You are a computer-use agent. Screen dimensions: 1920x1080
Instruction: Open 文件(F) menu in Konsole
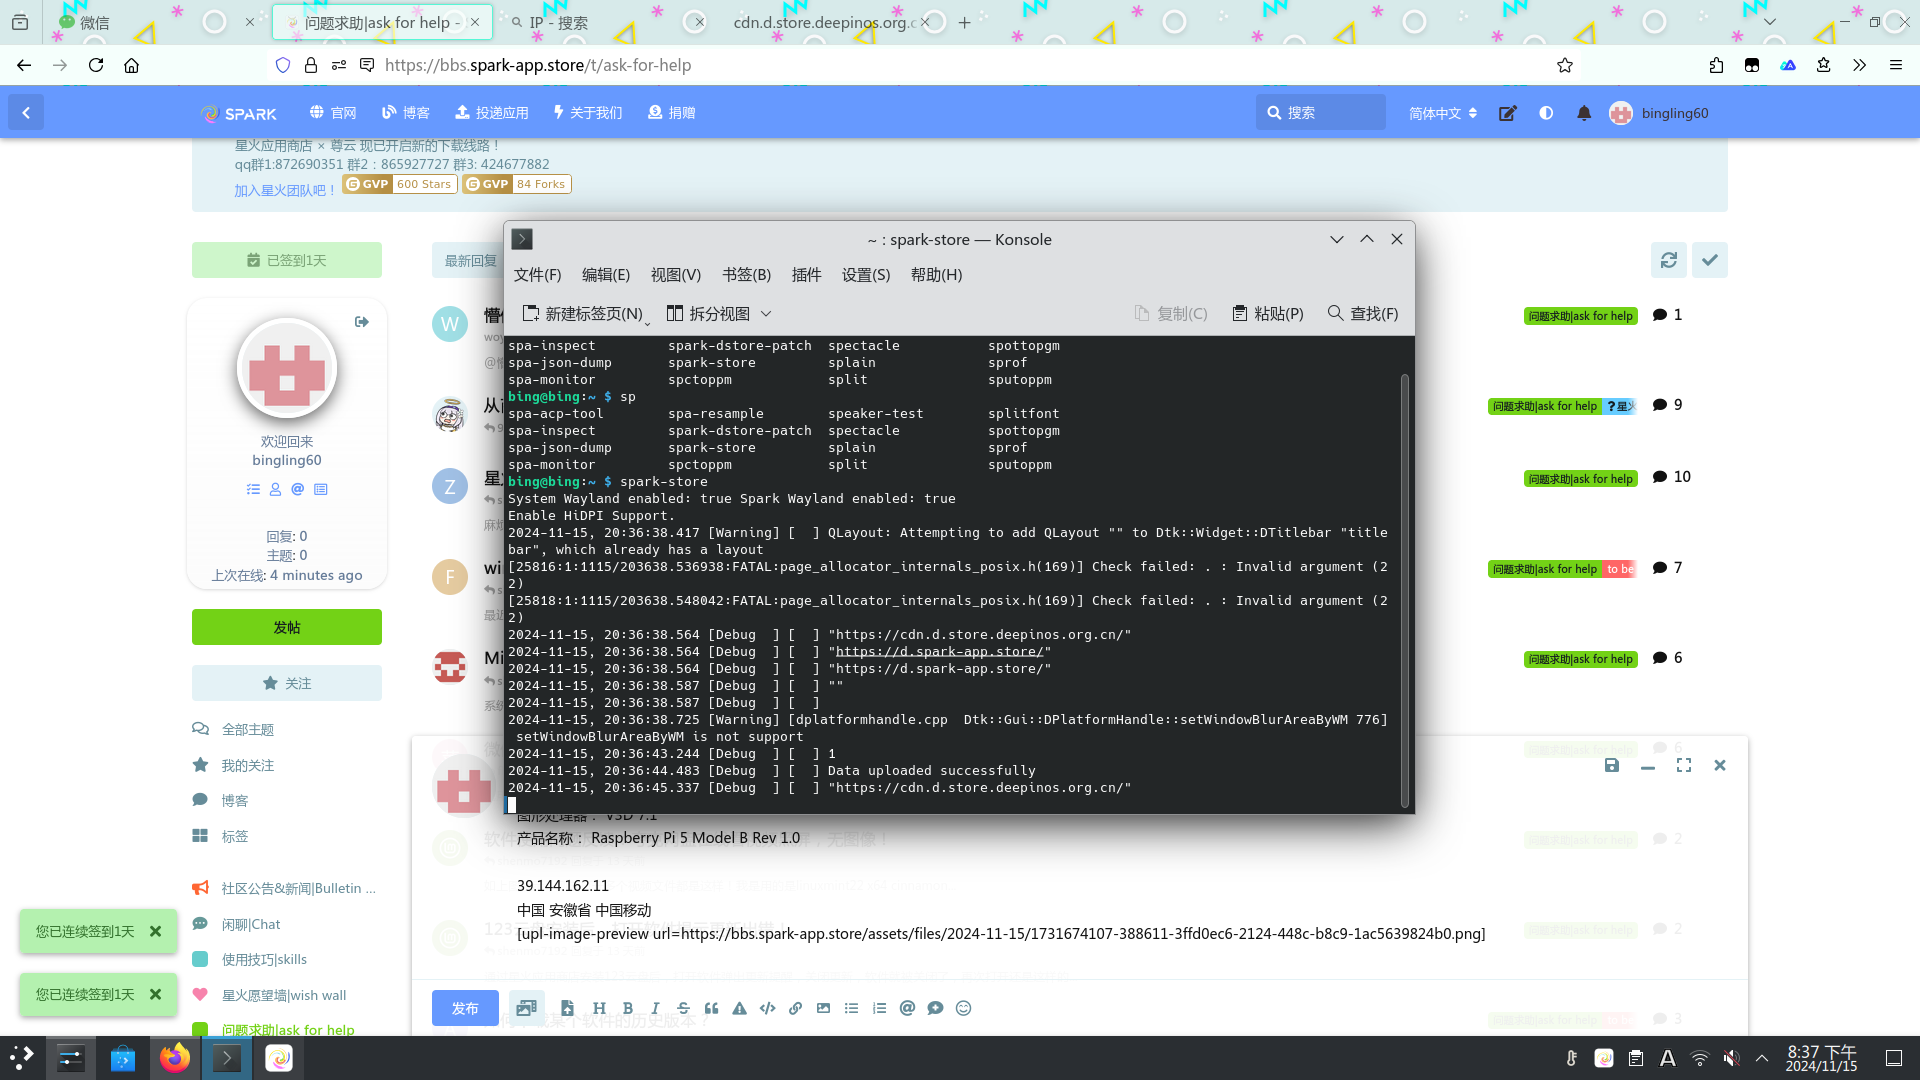point(537,275)
